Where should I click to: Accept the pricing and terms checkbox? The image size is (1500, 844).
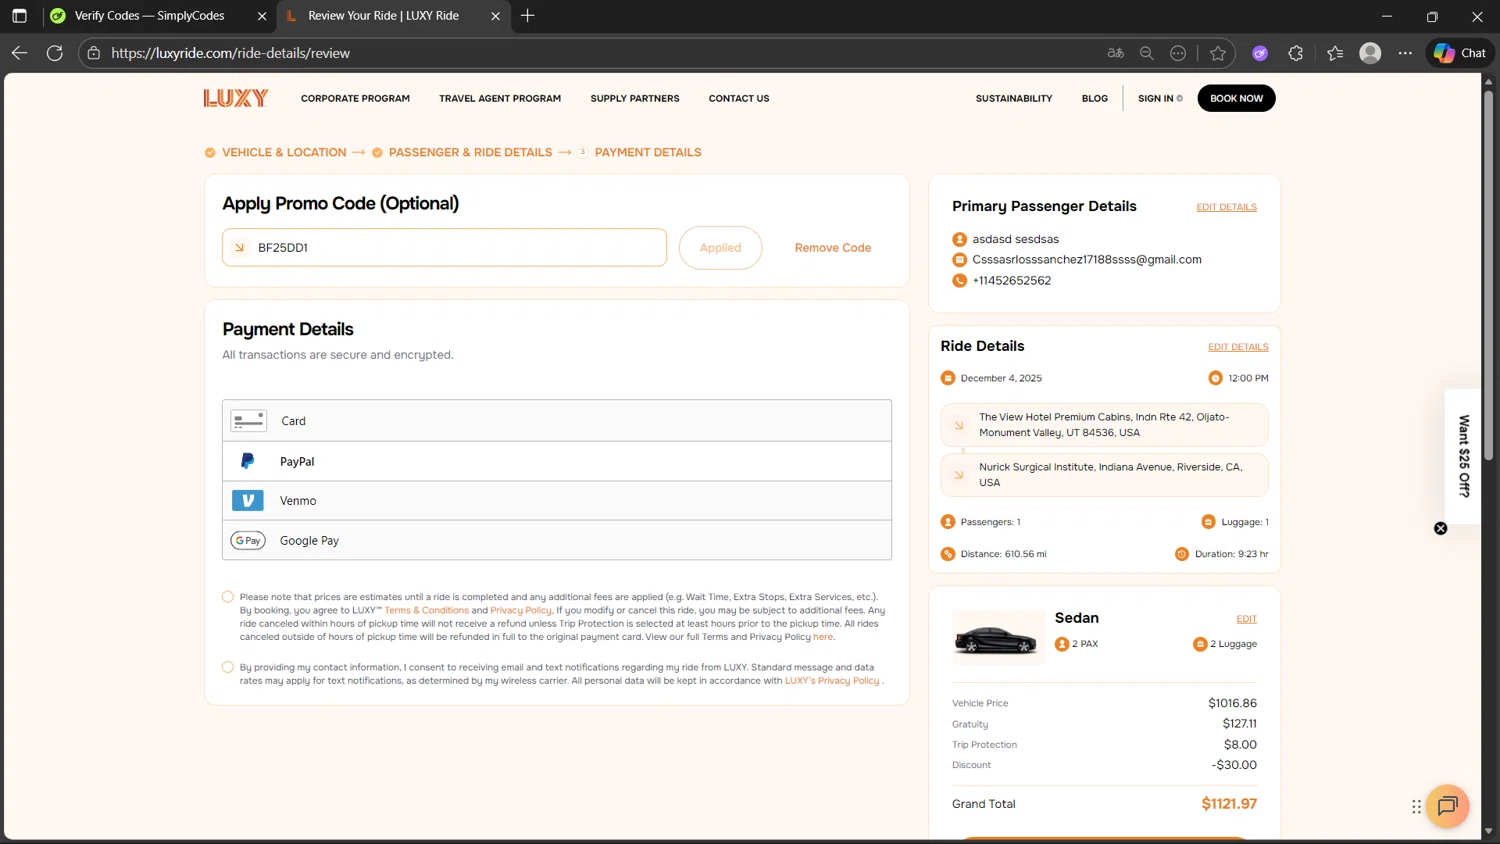tap(228, 597)
